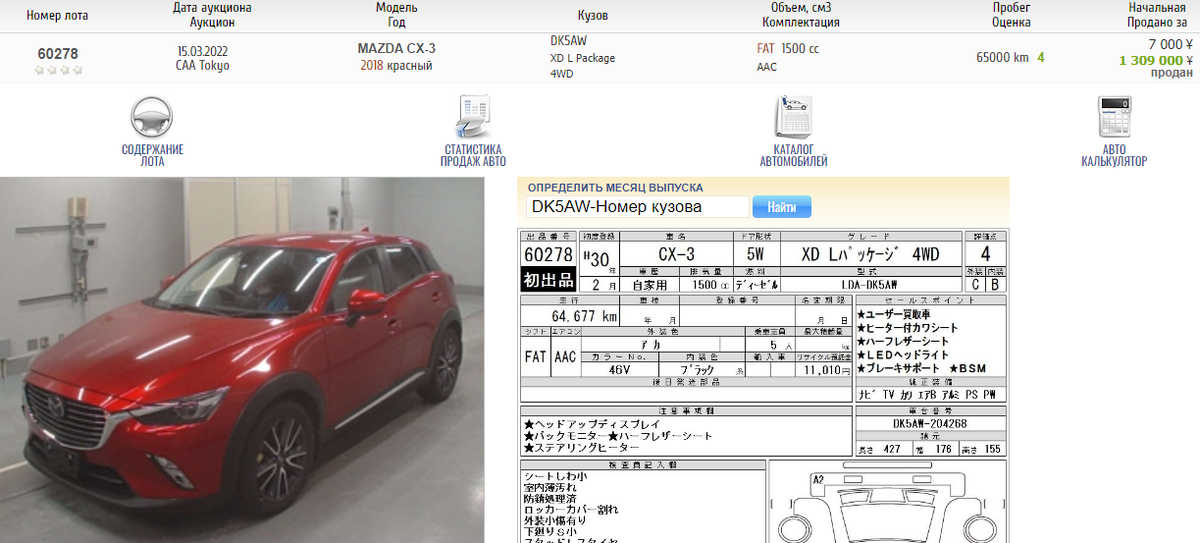Open the 'Авто калькулятор' calculator icon

(1113, 118)
